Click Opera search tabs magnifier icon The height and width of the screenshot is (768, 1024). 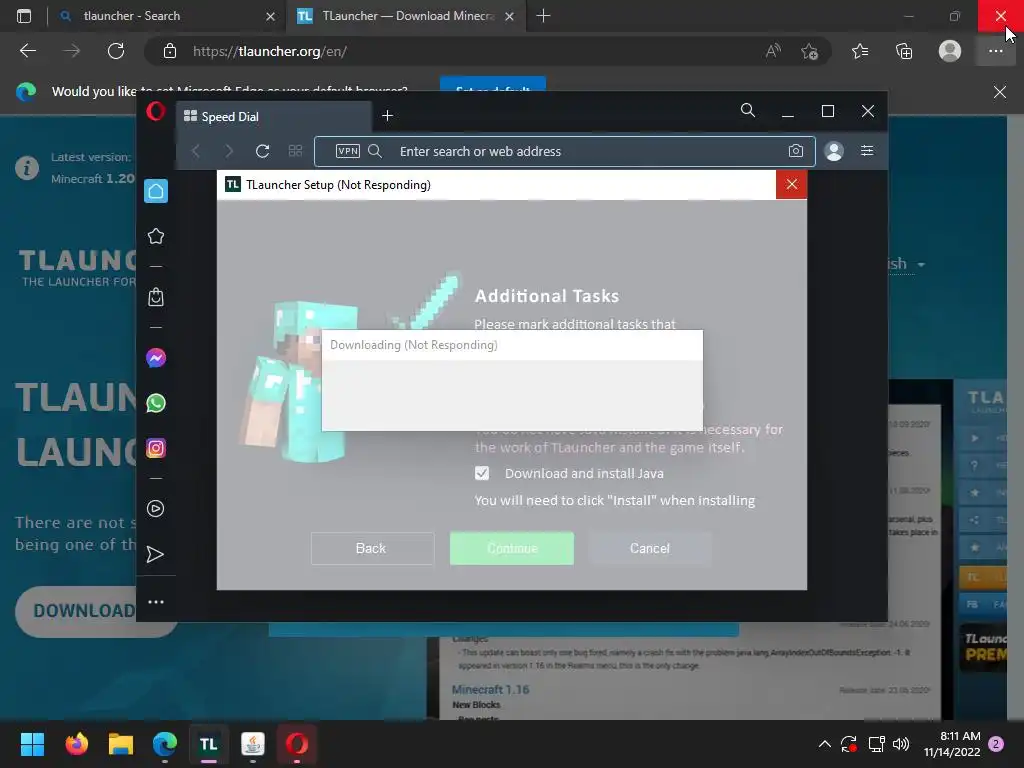(x=748, y=110)
